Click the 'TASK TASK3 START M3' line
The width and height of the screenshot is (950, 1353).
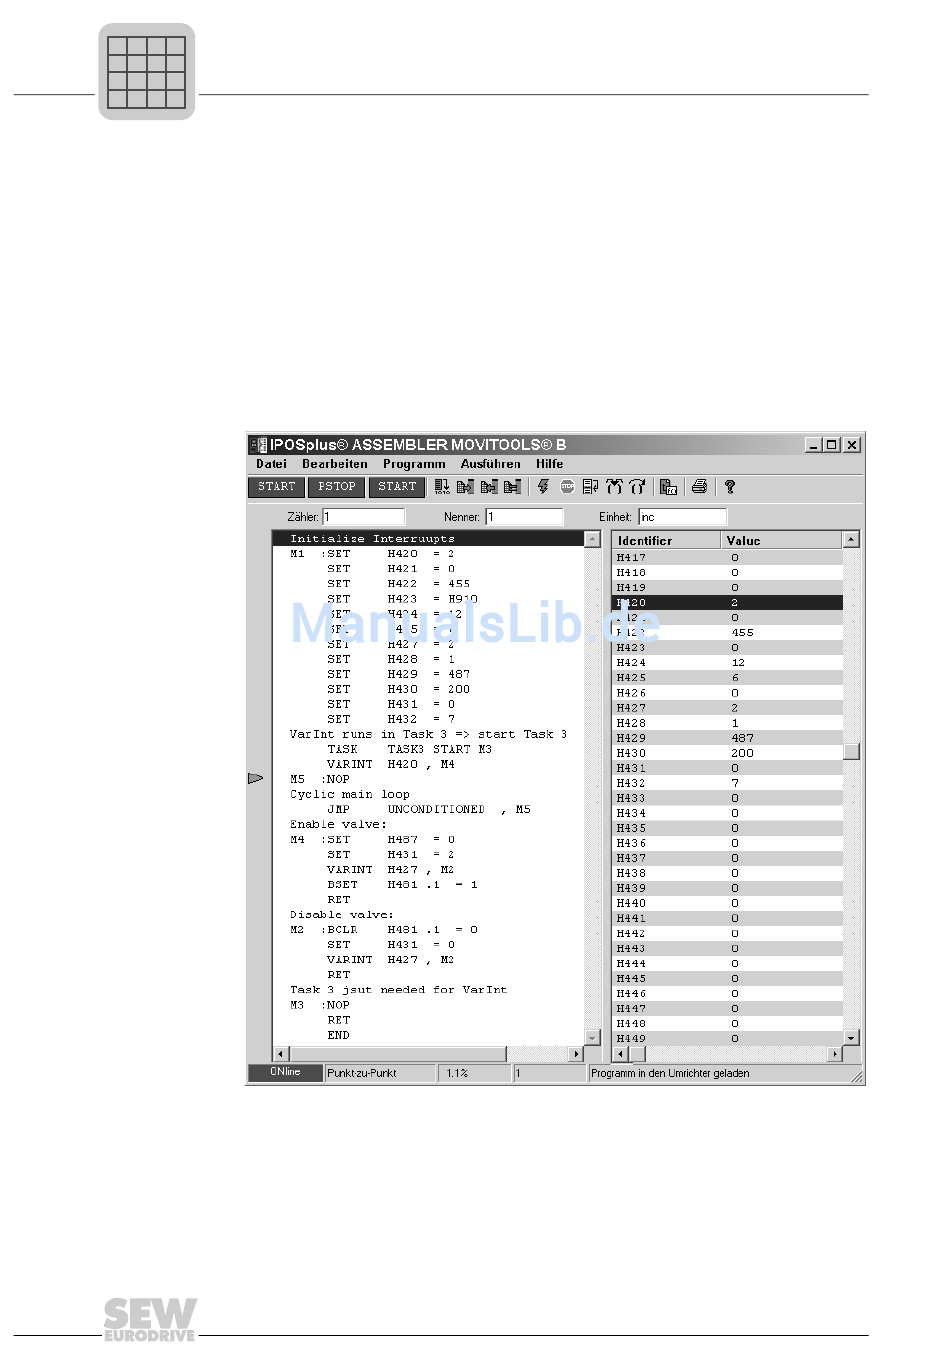(409, 749)
